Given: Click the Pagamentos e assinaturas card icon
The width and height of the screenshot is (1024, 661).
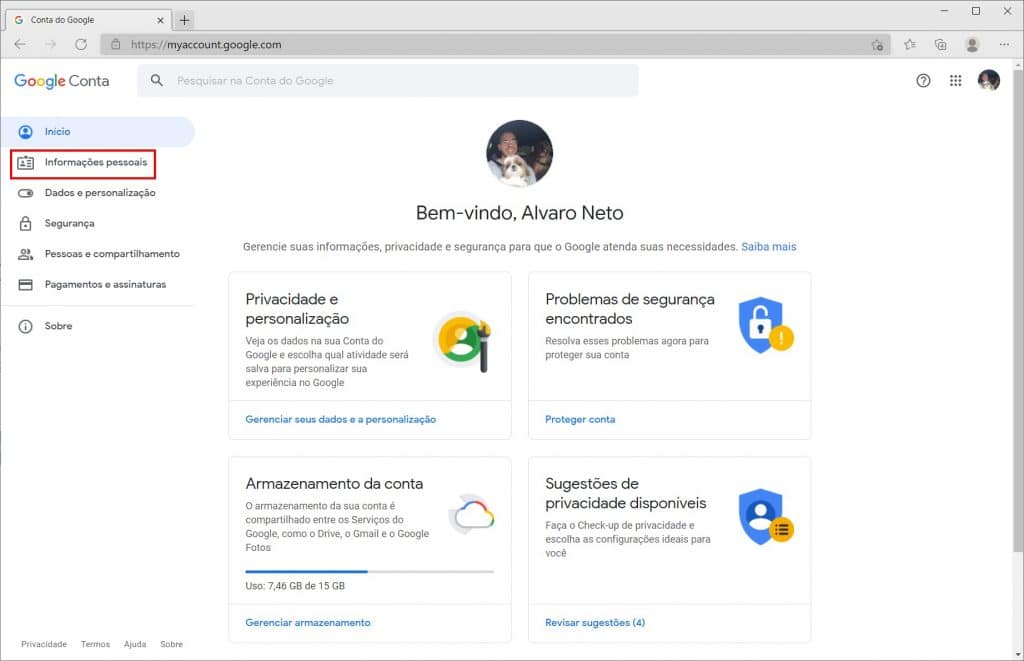Looking at the screenshot, I should (x=25, y=285).
